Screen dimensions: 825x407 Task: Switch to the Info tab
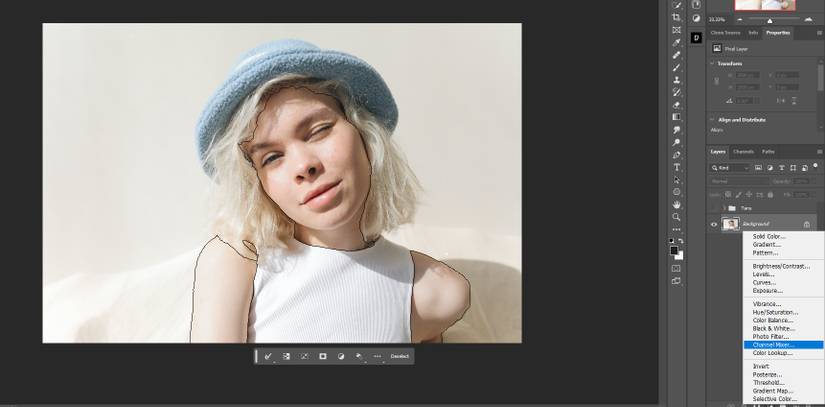click(x=753, y=33)
